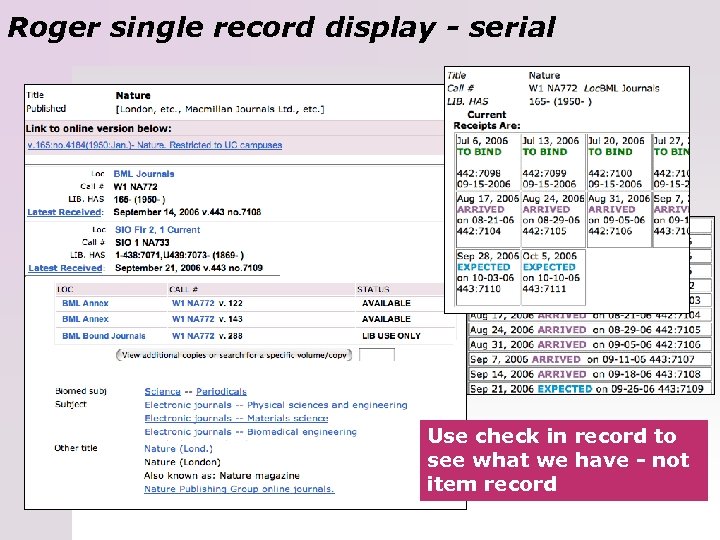Select BML Annex link in v. 143 row

point(85,319)
